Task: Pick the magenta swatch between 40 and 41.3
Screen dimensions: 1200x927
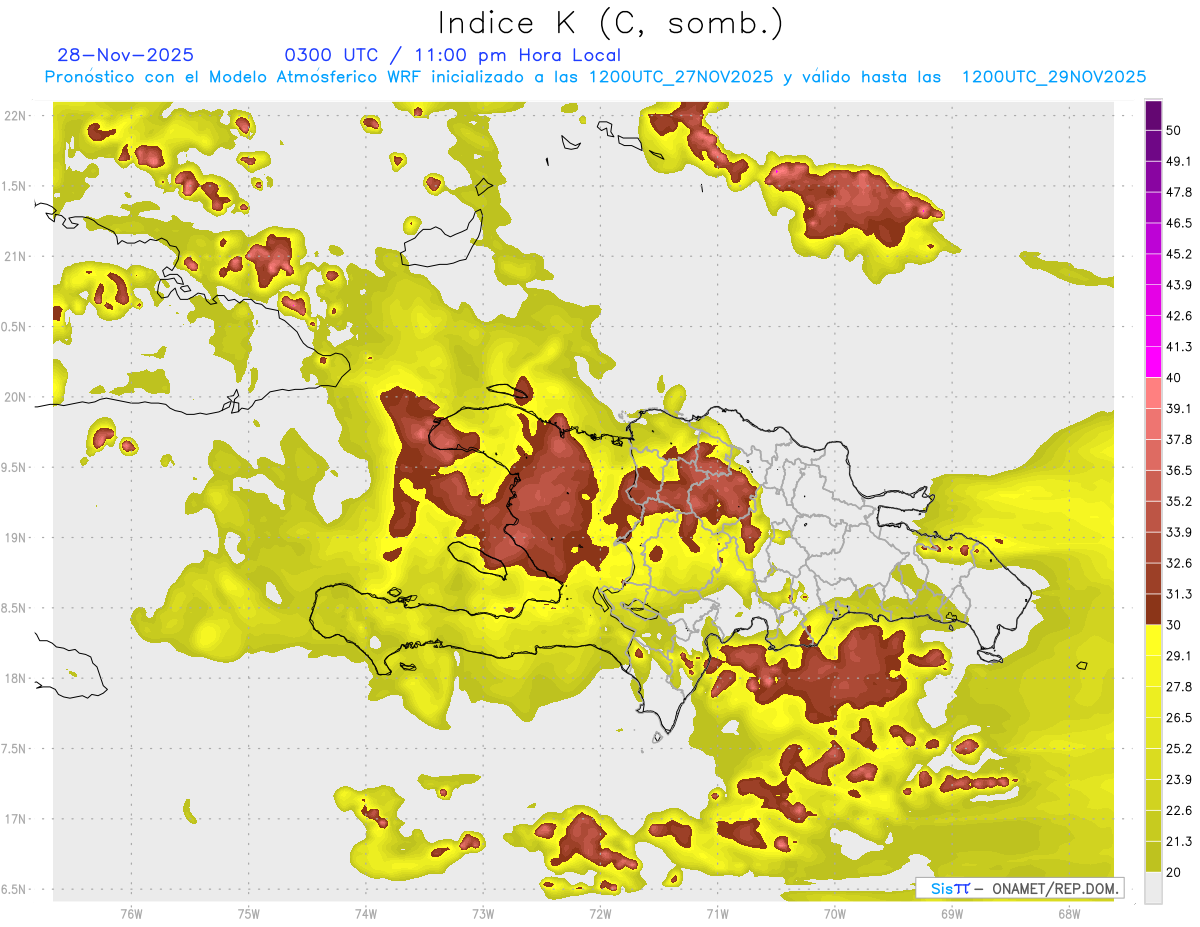Action: [x=1153, y=362]
